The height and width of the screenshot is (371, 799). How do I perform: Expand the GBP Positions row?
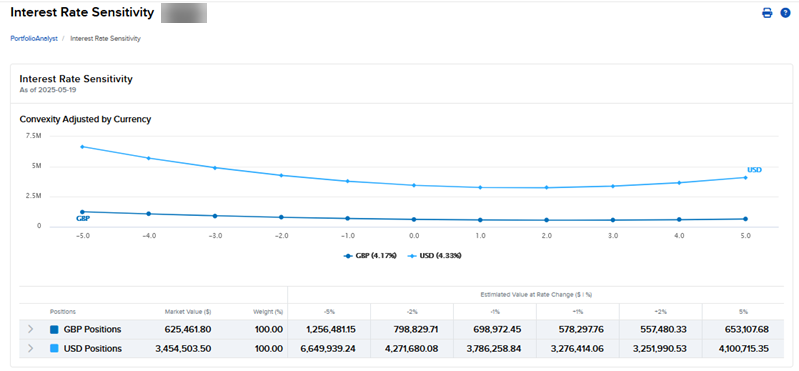tap(31, 330)
